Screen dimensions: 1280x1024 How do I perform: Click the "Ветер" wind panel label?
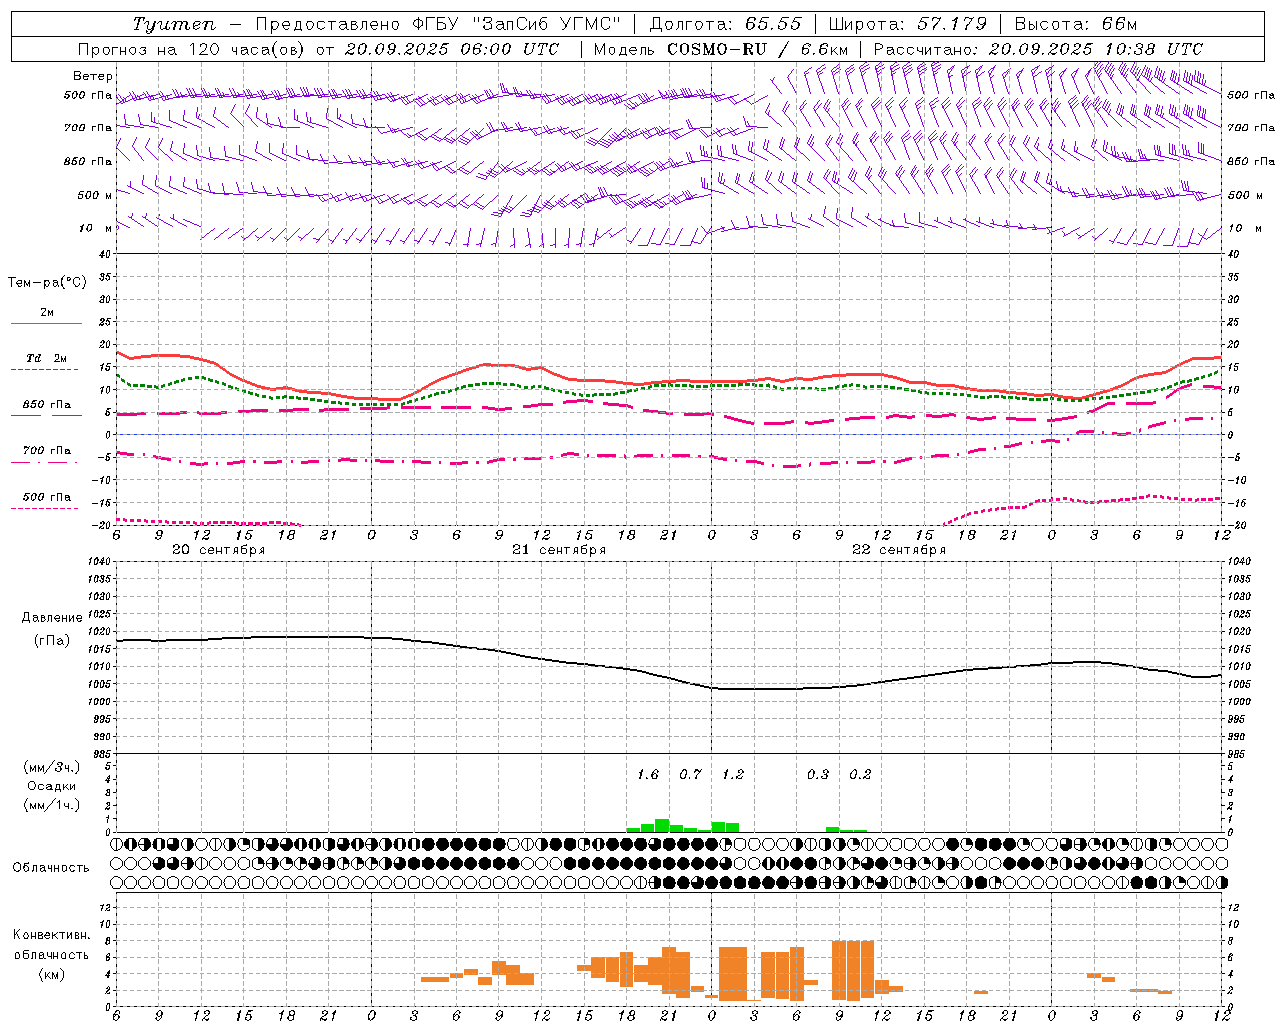[93, 76]
